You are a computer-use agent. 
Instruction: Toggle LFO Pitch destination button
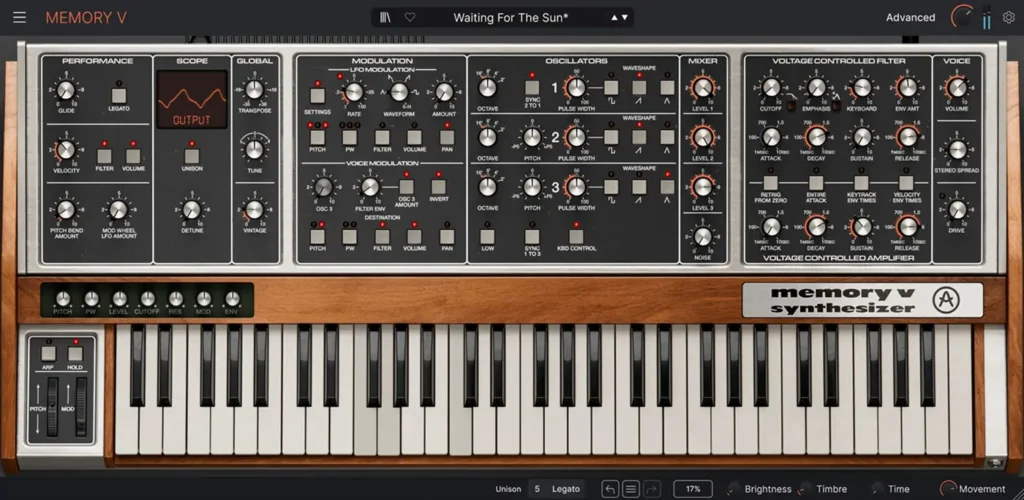click(x=317, y=137)
